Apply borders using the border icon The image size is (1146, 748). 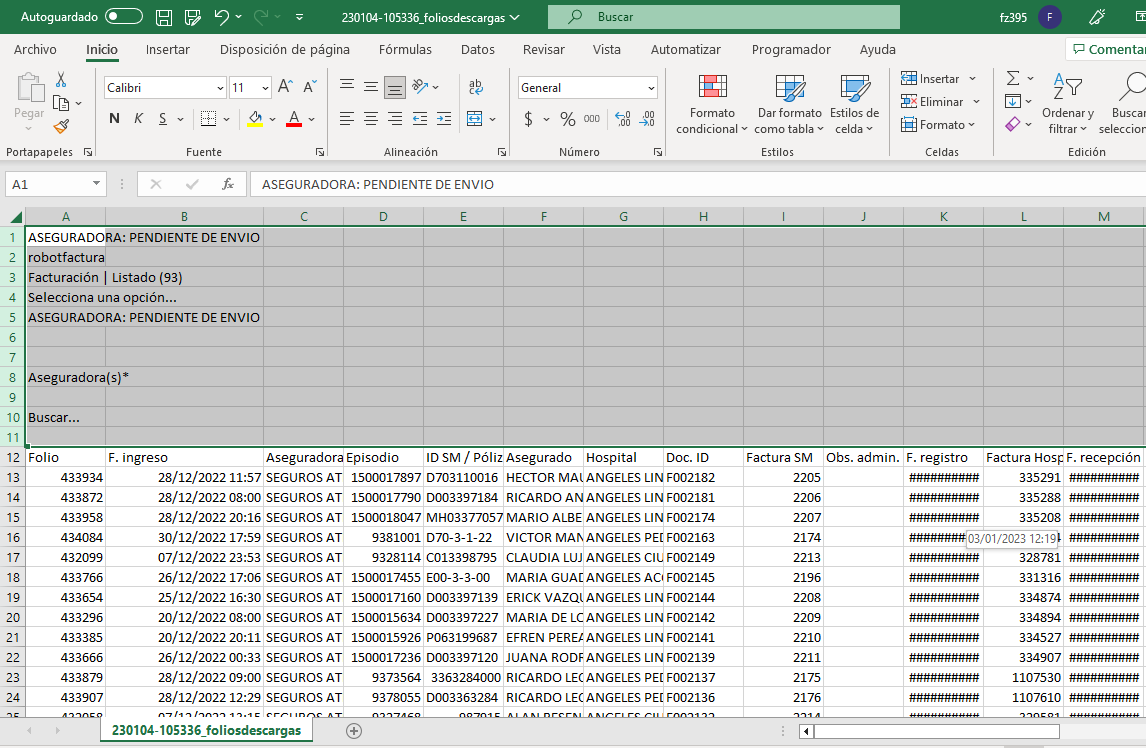click(x=208, y=119)
